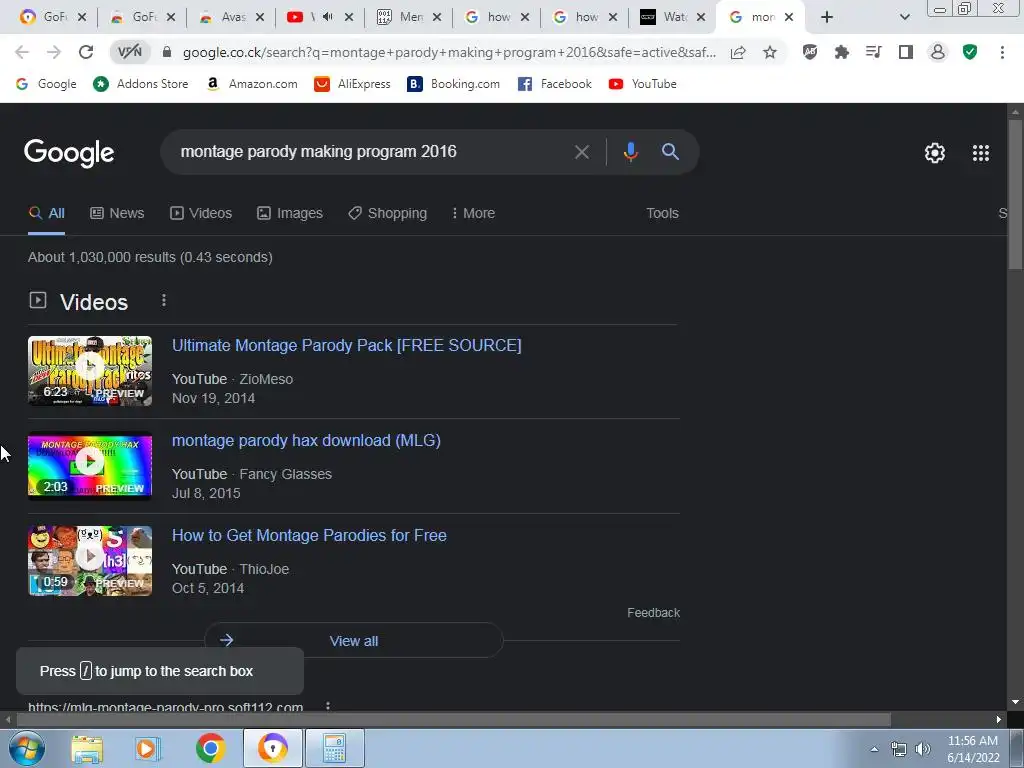Viewport: 1024px width, 768px height.
Task: Open Chrome's three-dot menu
Action: [x=1002, y=52]
